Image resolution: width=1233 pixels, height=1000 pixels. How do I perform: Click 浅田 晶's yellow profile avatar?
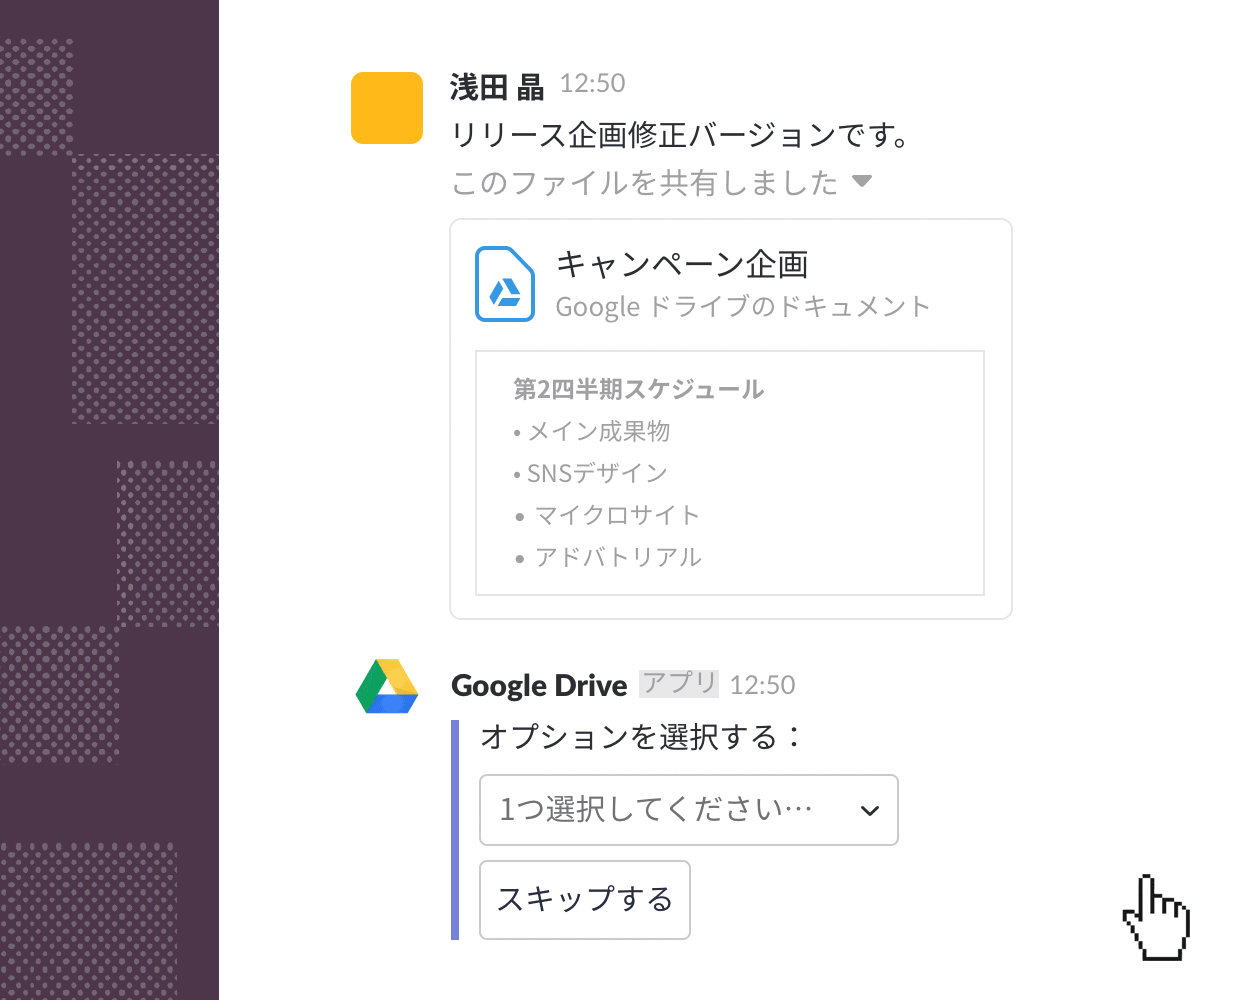click(x=386, y=107)
